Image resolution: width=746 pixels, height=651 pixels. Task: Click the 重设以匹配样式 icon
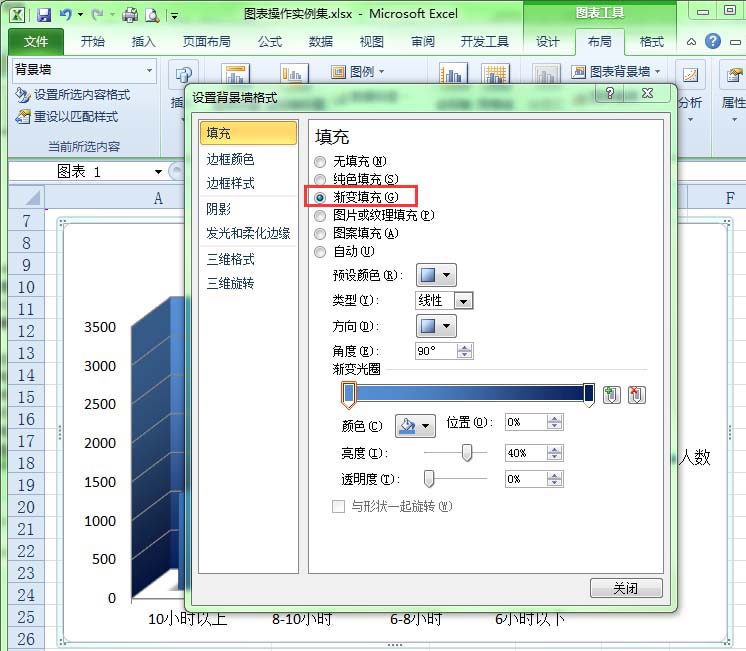tap(22, 117)
